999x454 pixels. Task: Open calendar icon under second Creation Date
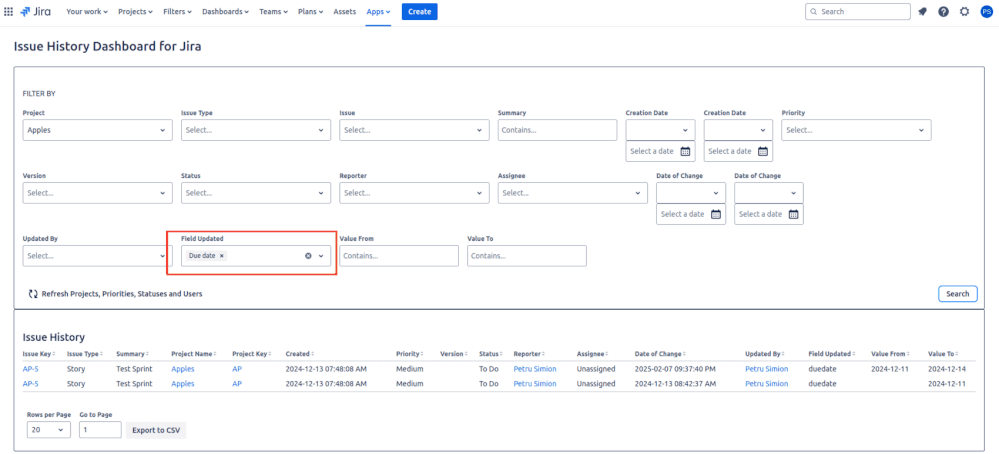click(x=763, y=152)
